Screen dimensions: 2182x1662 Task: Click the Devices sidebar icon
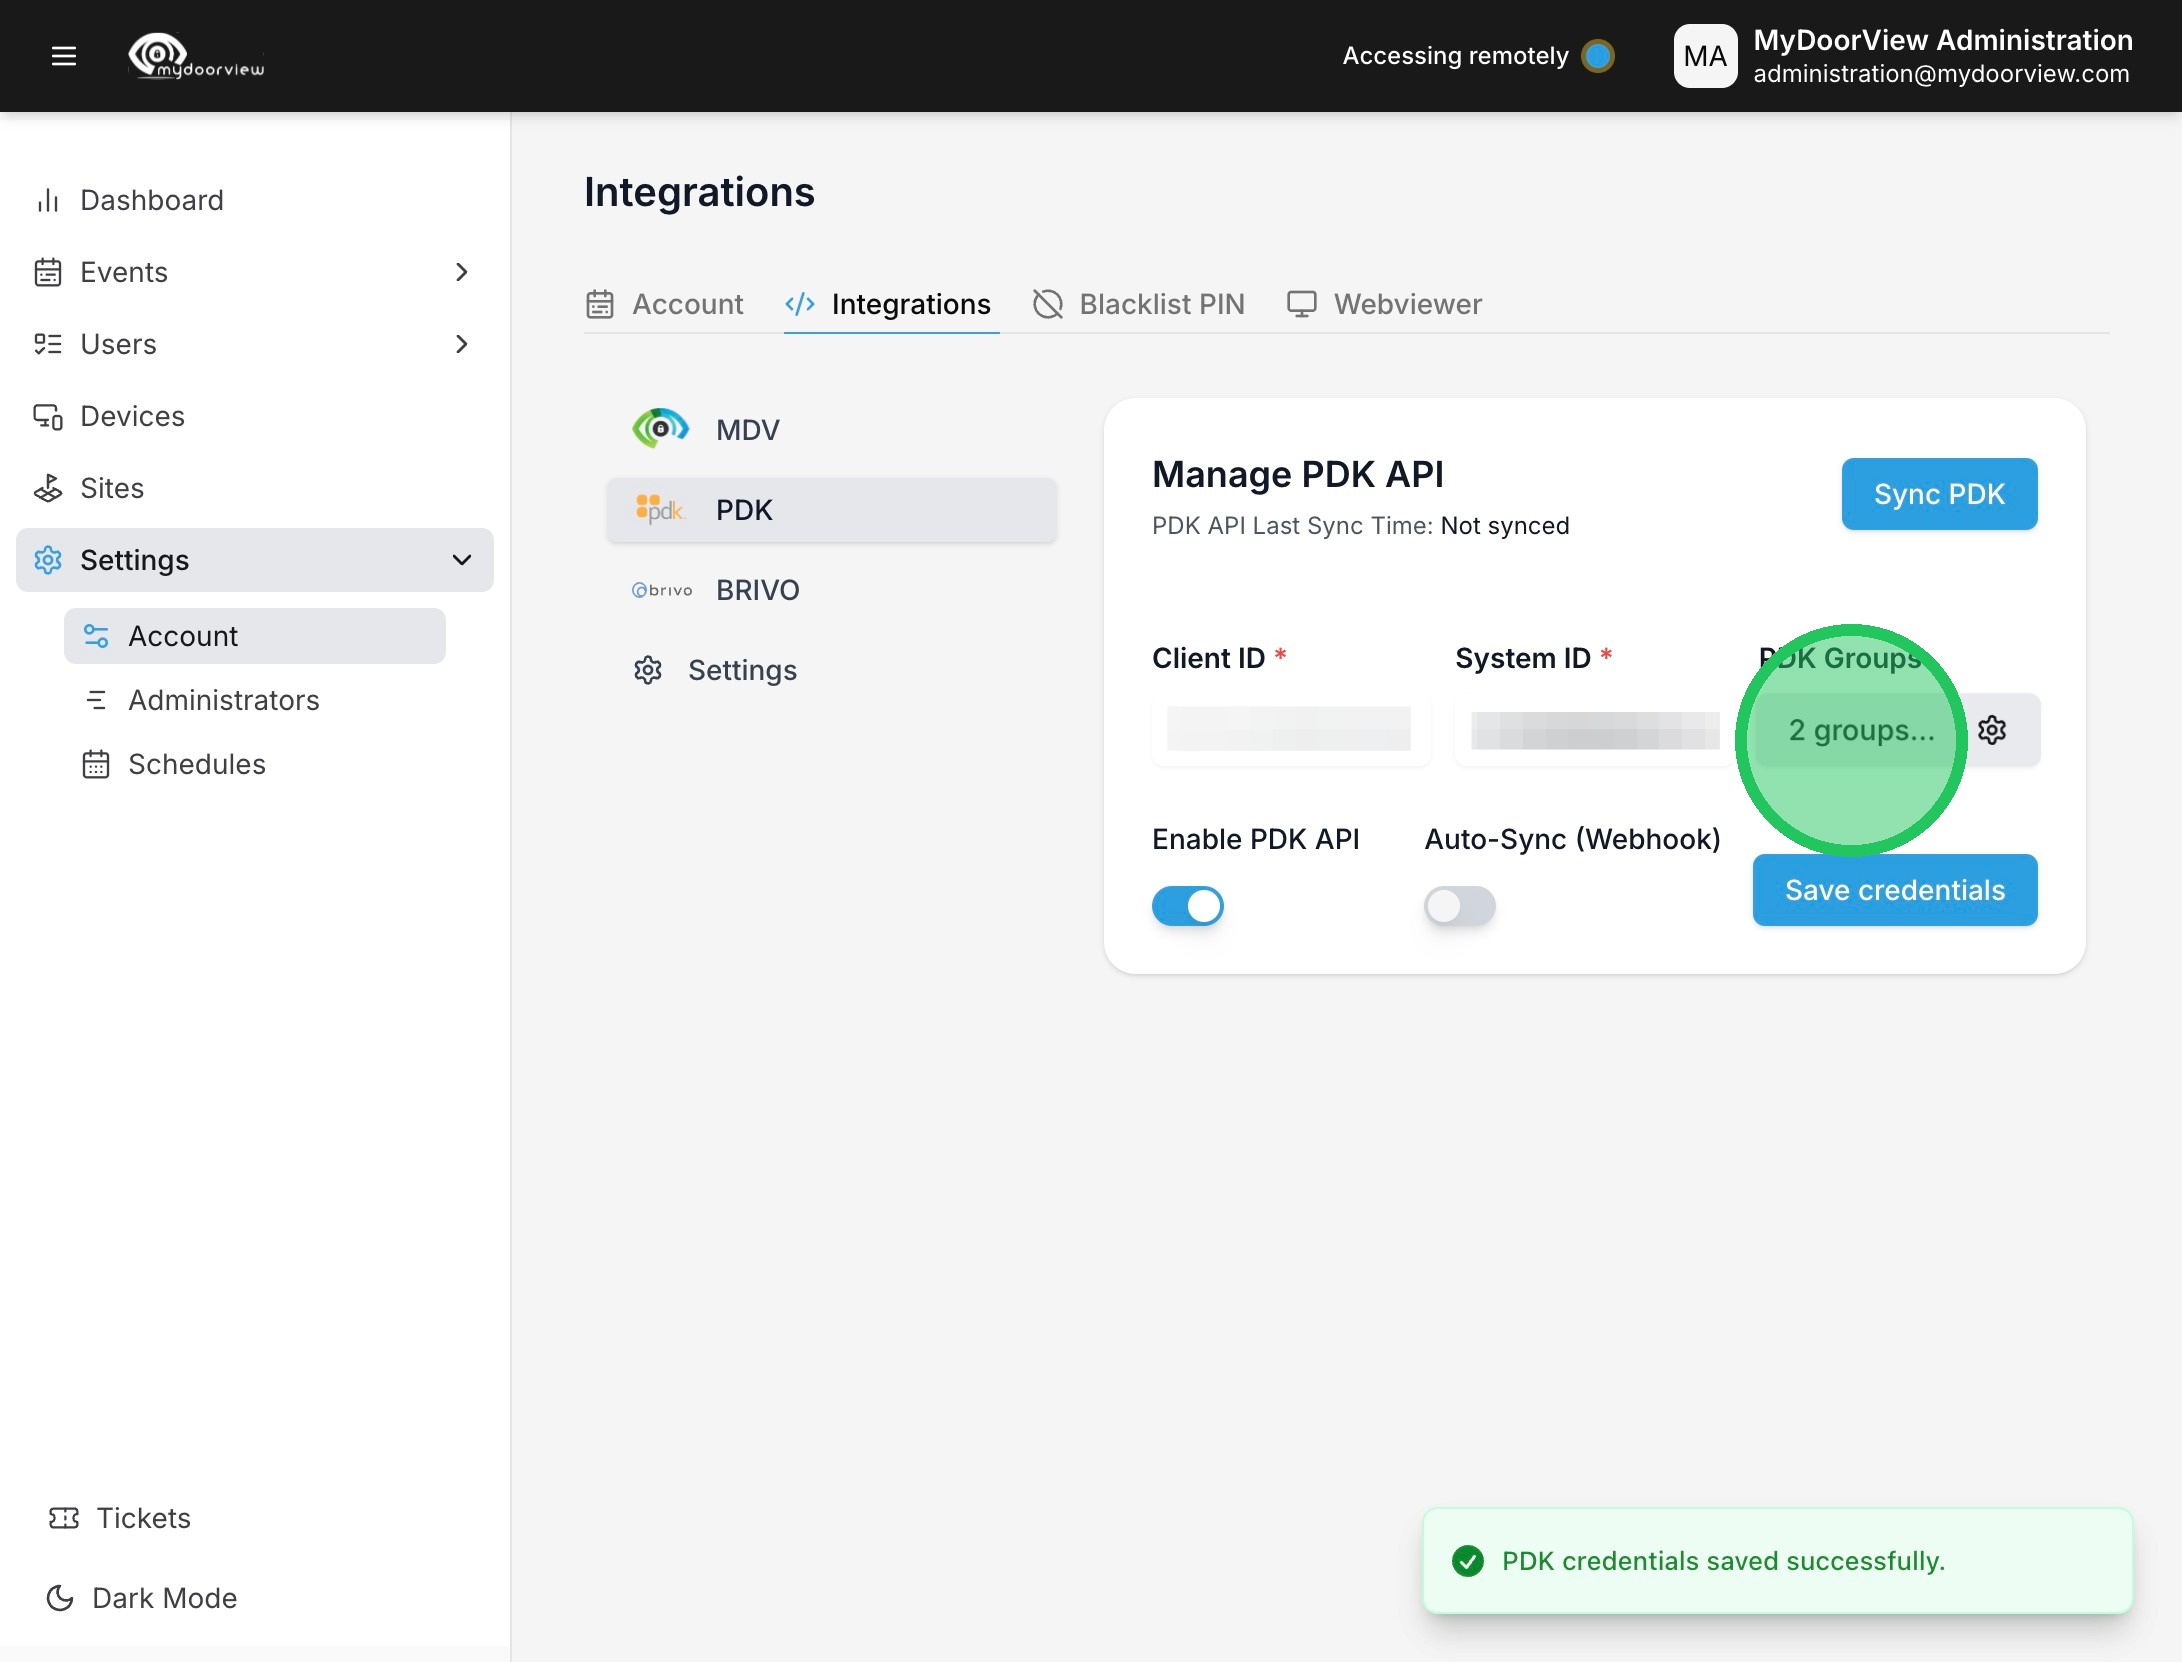click(48, 416)
